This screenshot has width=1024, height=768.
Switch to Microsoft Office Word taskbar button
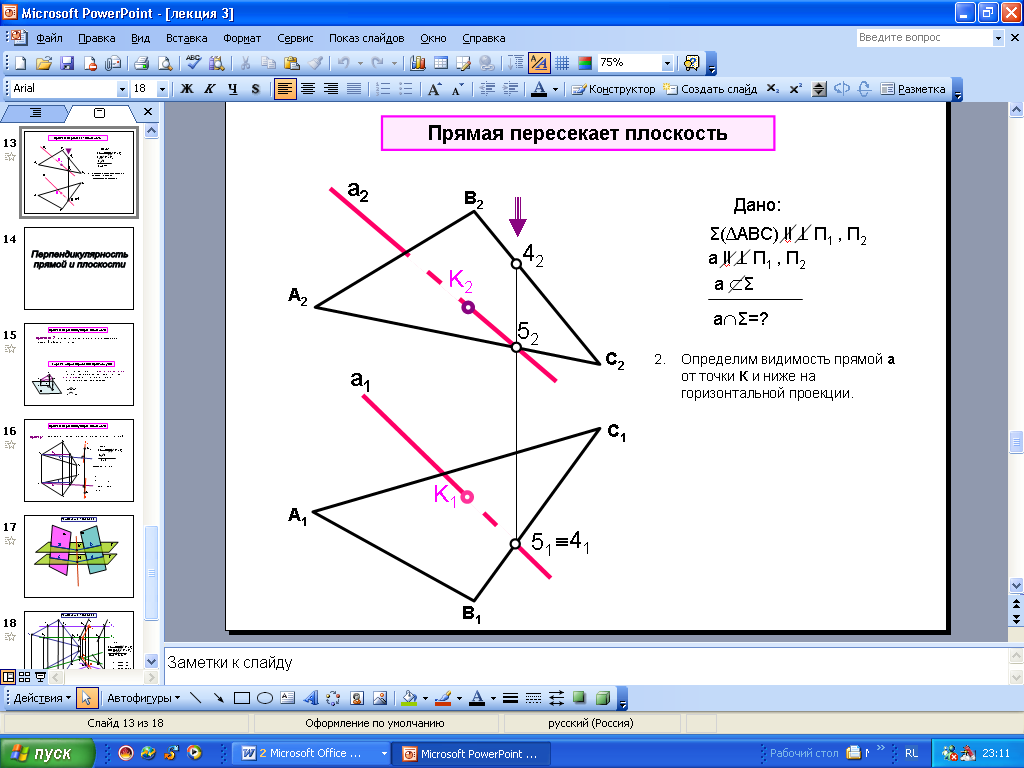(312, 753)
